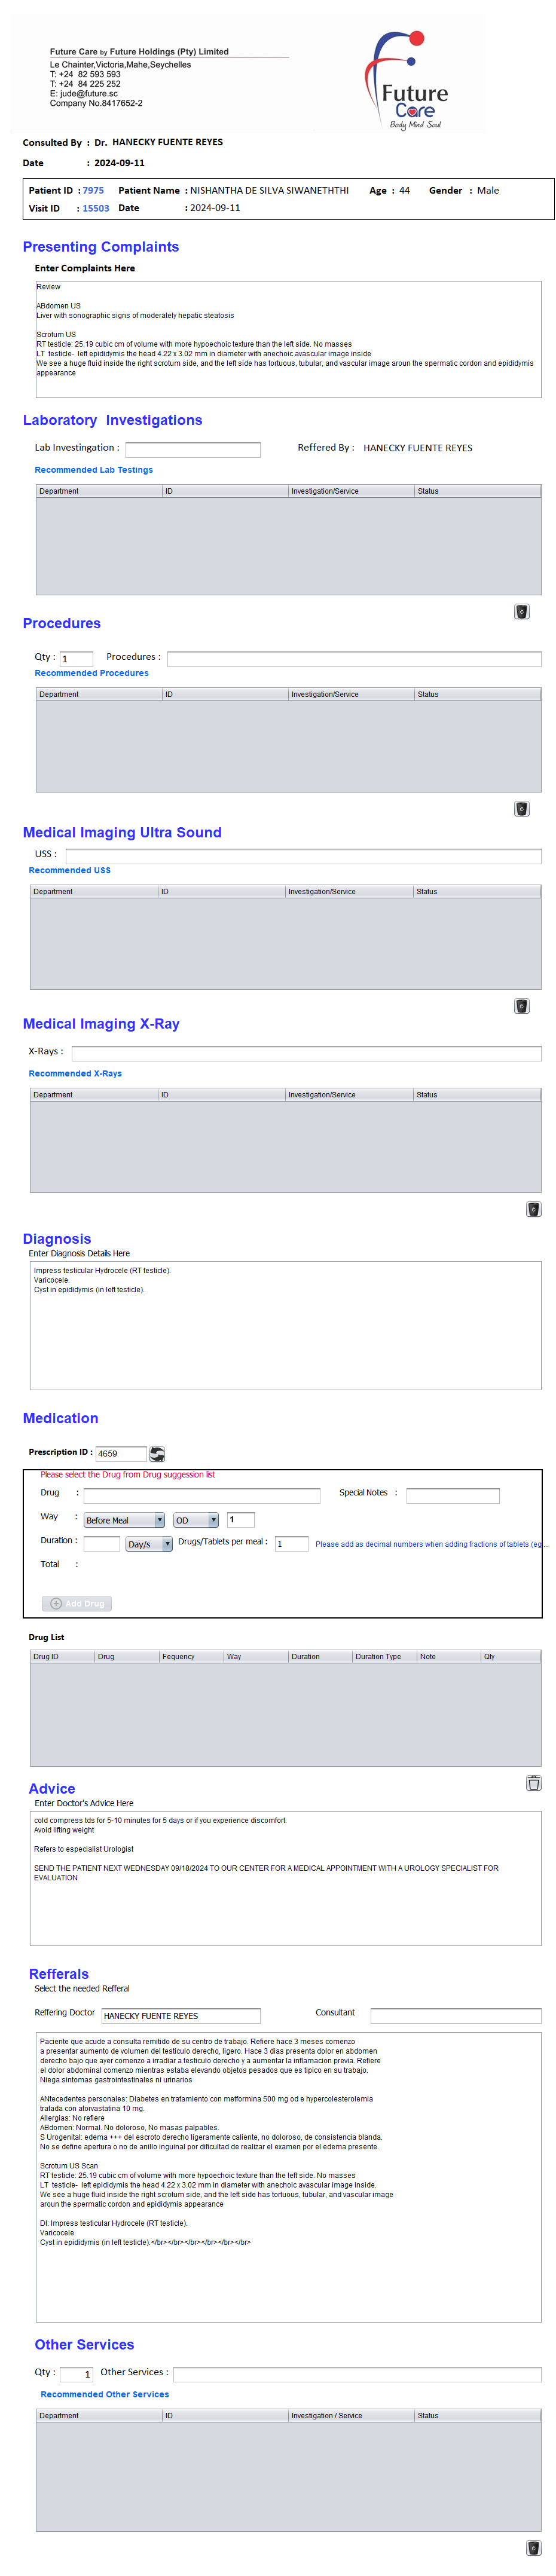Screen dimensions: 556x2576
Task: Click the refresh icon beside Prescription ID
Action: click(157, 1453)
